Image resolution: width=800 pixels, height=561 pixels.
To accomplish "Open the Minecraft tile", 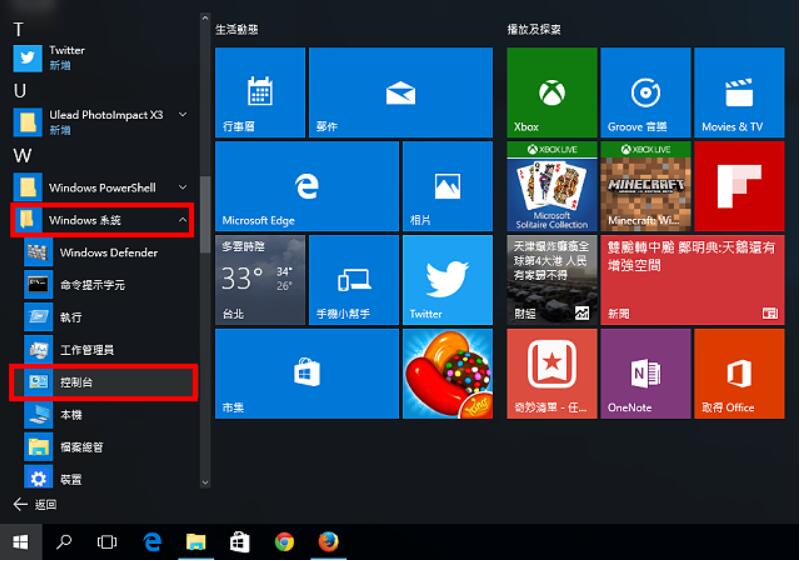I will point(645,186).
